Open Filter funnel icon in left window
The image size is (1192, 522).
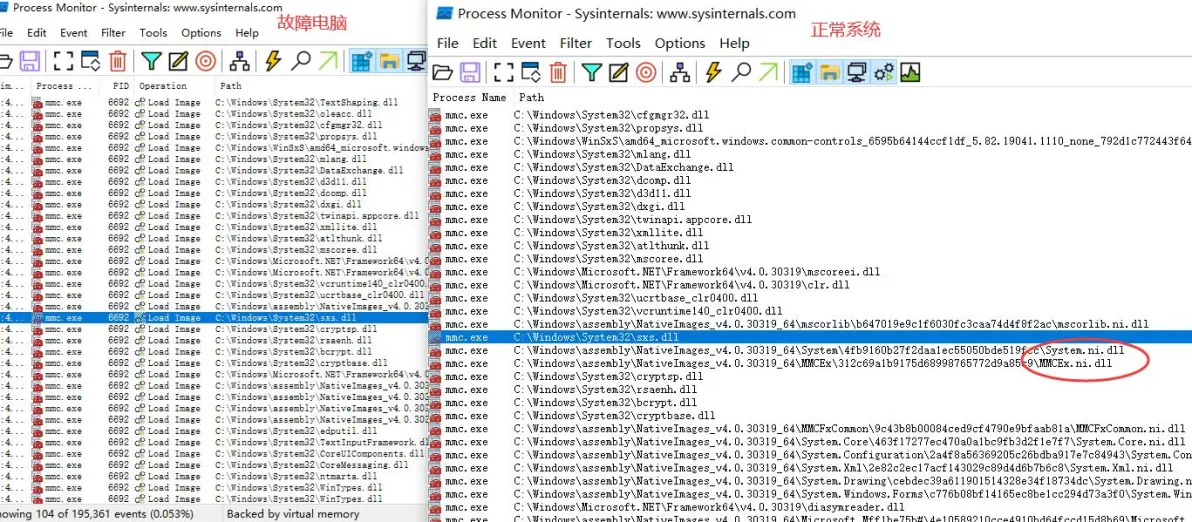pyautogui.click(x=152, y=61)
